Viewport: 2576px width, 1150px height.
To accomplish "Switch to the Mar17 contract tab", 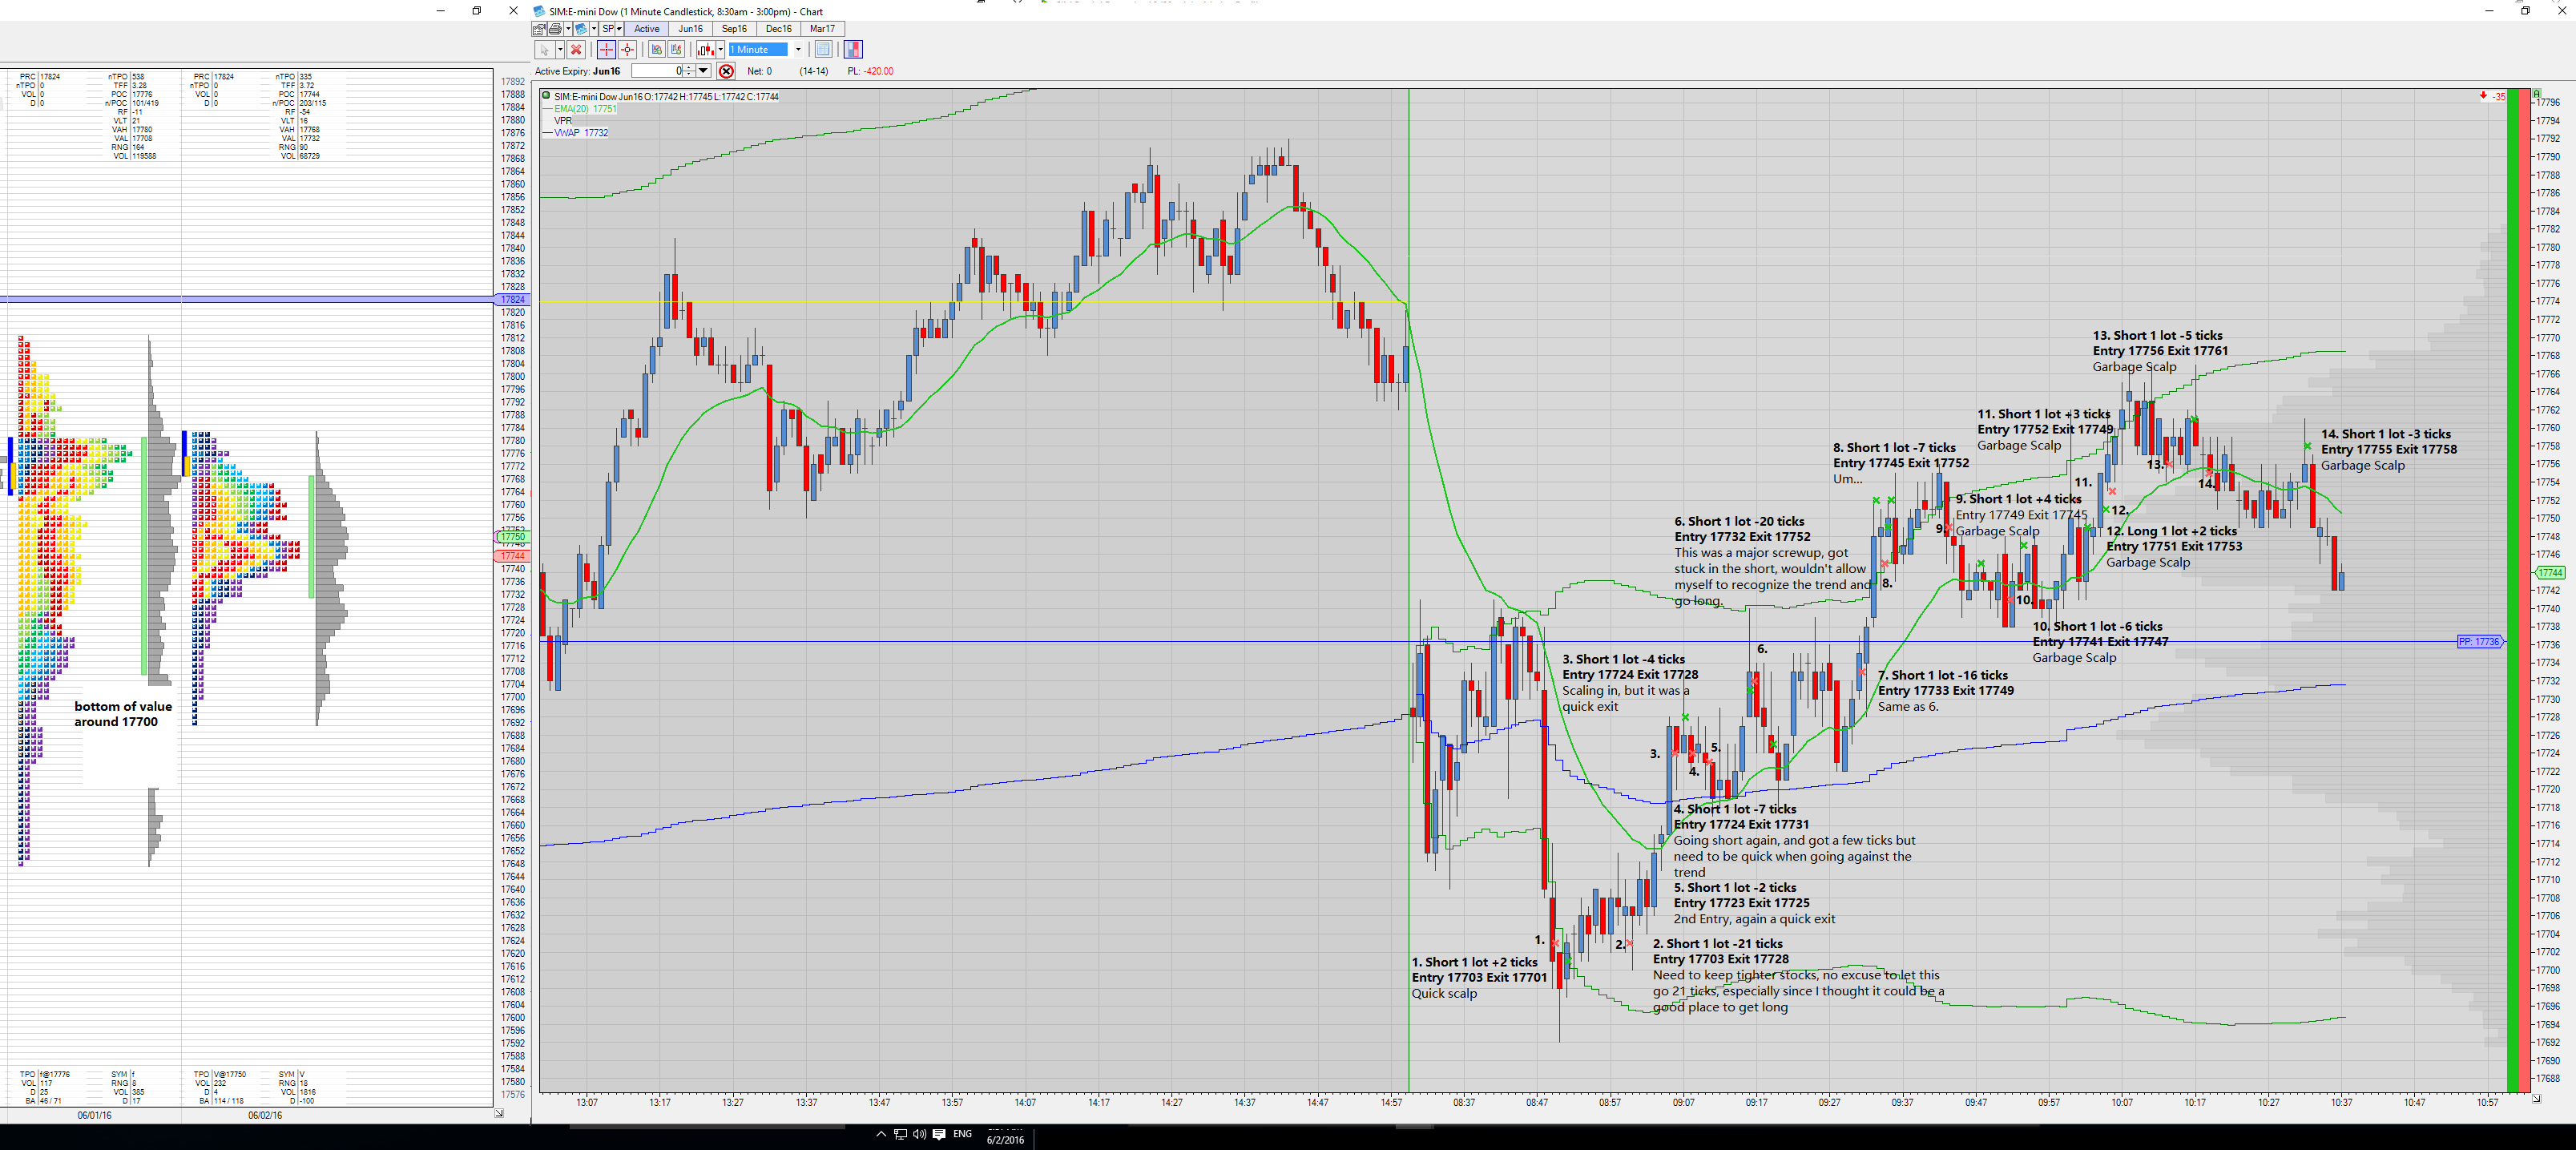I will click(823, 29).
